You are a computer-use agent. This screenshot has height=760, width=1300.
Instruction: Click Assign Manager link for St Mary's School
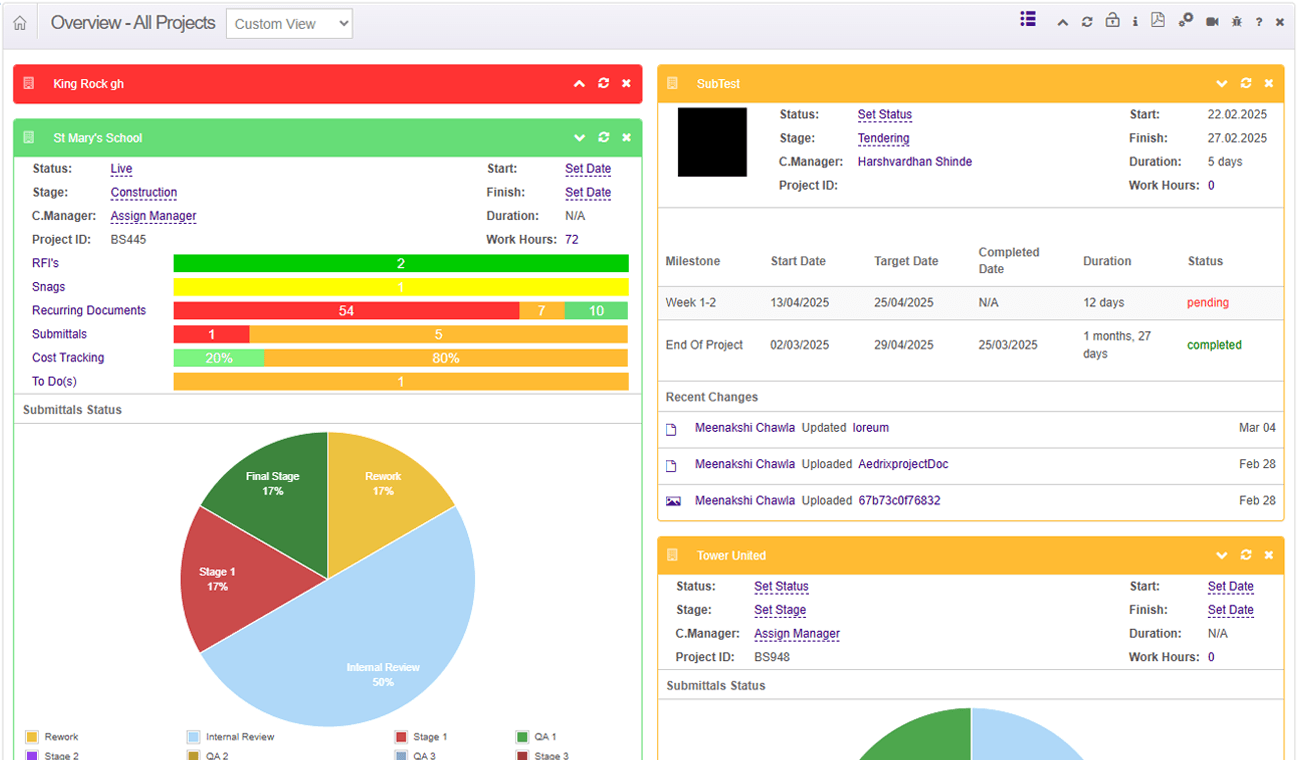pos(153,216)
